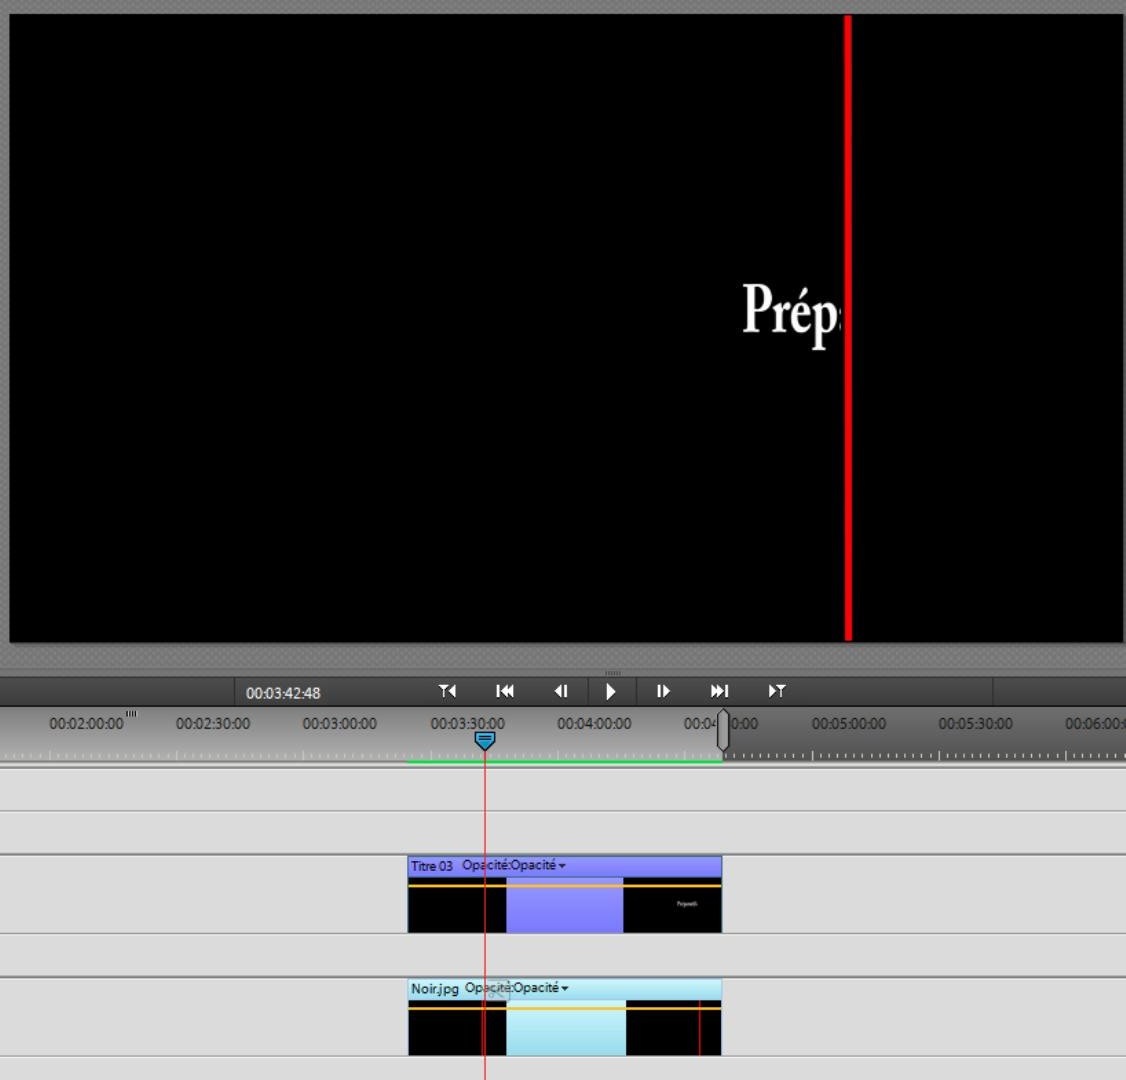Click the green work area bar
Image resolution: width=1126 pixels, height=1080 pixels.
pyautogui.click(x=600, y=762)
